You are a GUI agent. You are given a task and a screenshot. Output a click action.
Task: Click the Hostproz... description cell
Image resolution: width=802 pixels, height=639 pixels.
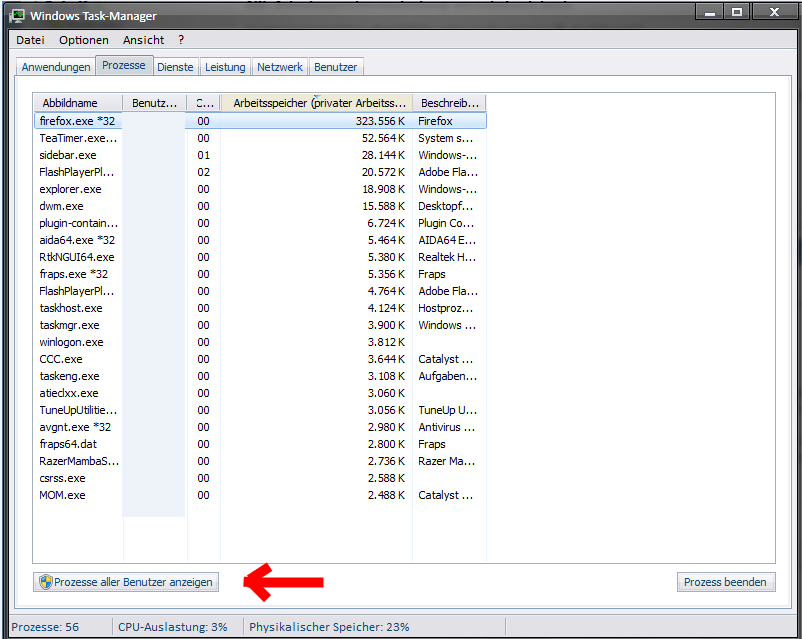pyautogui.click(x=445, y=308)
